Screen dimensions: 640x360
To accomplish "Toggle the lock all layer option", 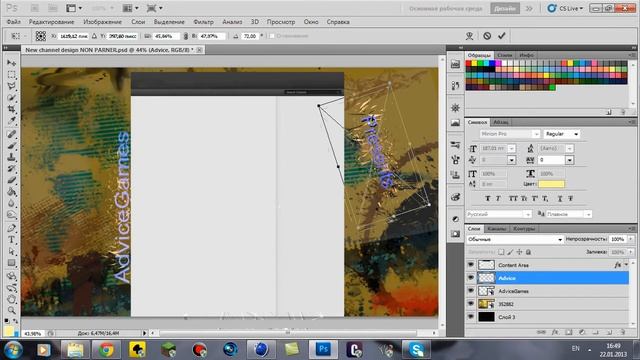I will [x=528, y=252].
